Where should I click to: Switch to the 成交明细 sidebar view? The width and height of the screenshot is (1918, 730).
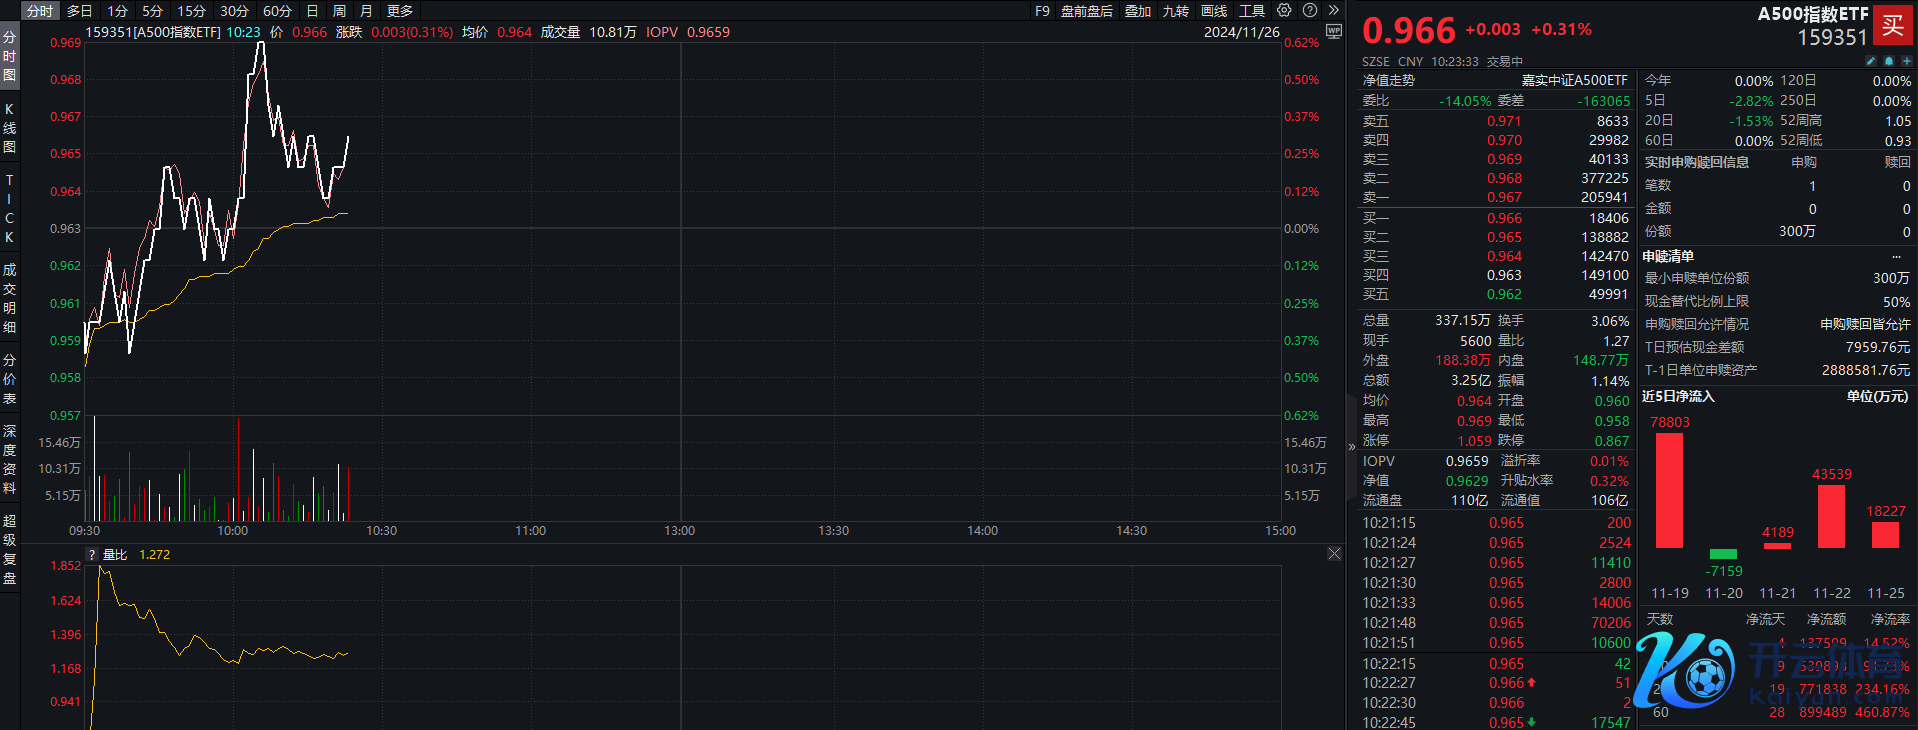click(10, 298)
